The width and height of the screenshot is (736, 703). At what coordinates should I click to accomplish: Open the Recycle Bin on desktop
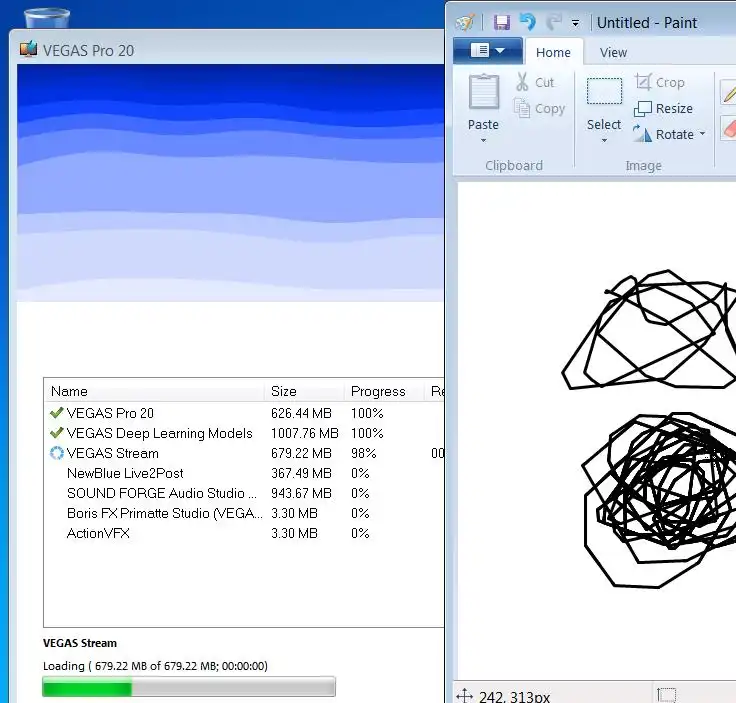point(47,18)
